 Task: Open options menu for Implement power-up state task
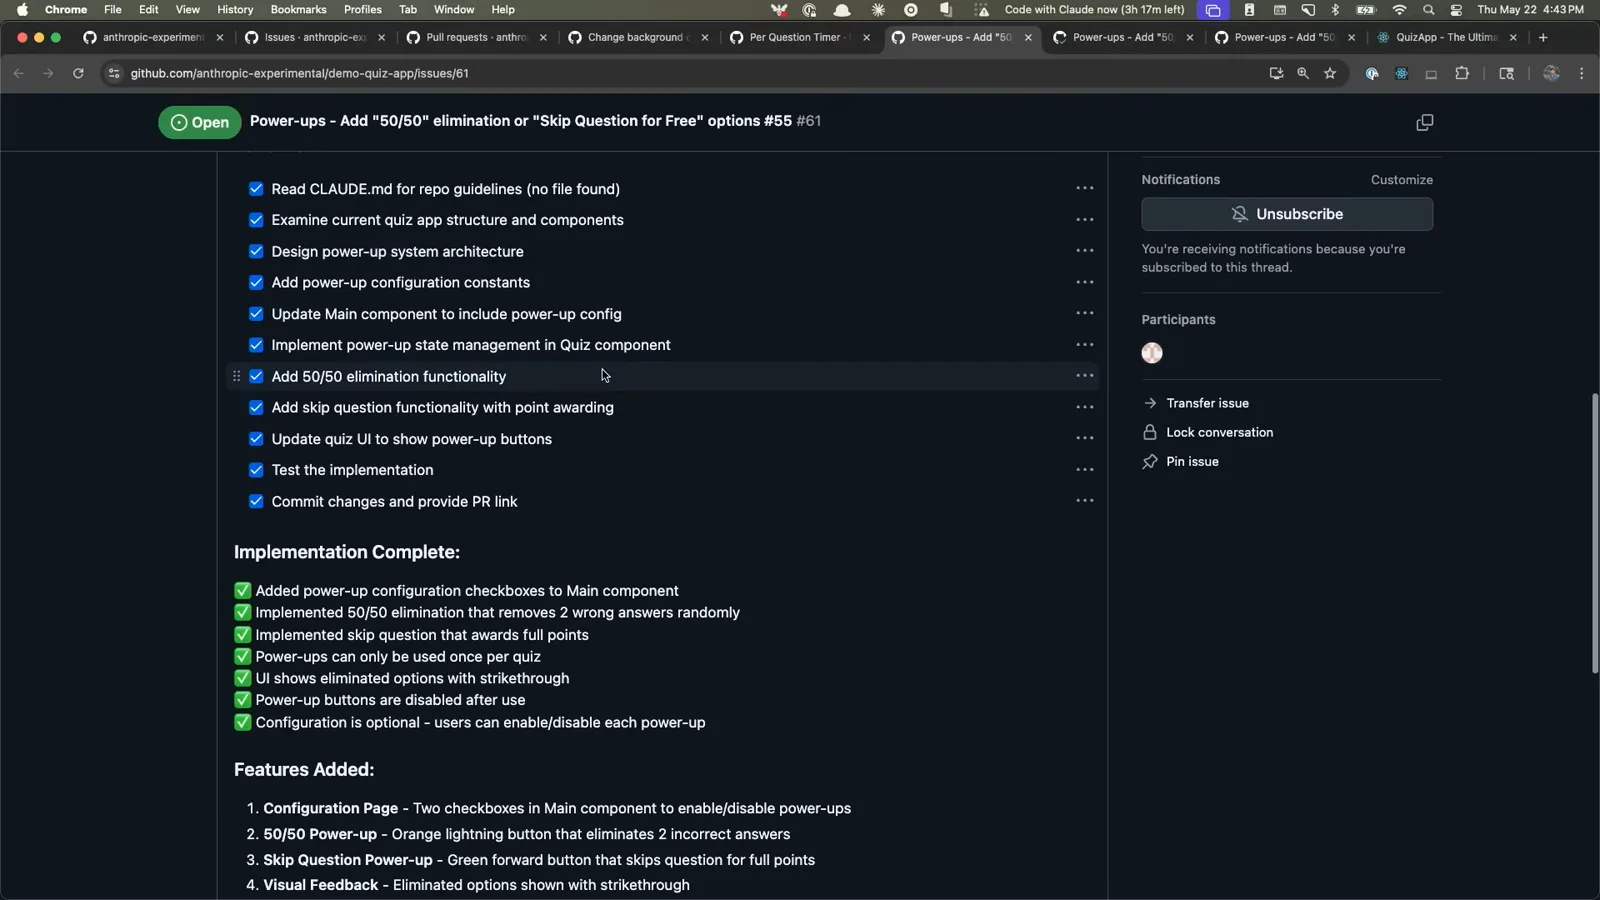(1084, 344)
